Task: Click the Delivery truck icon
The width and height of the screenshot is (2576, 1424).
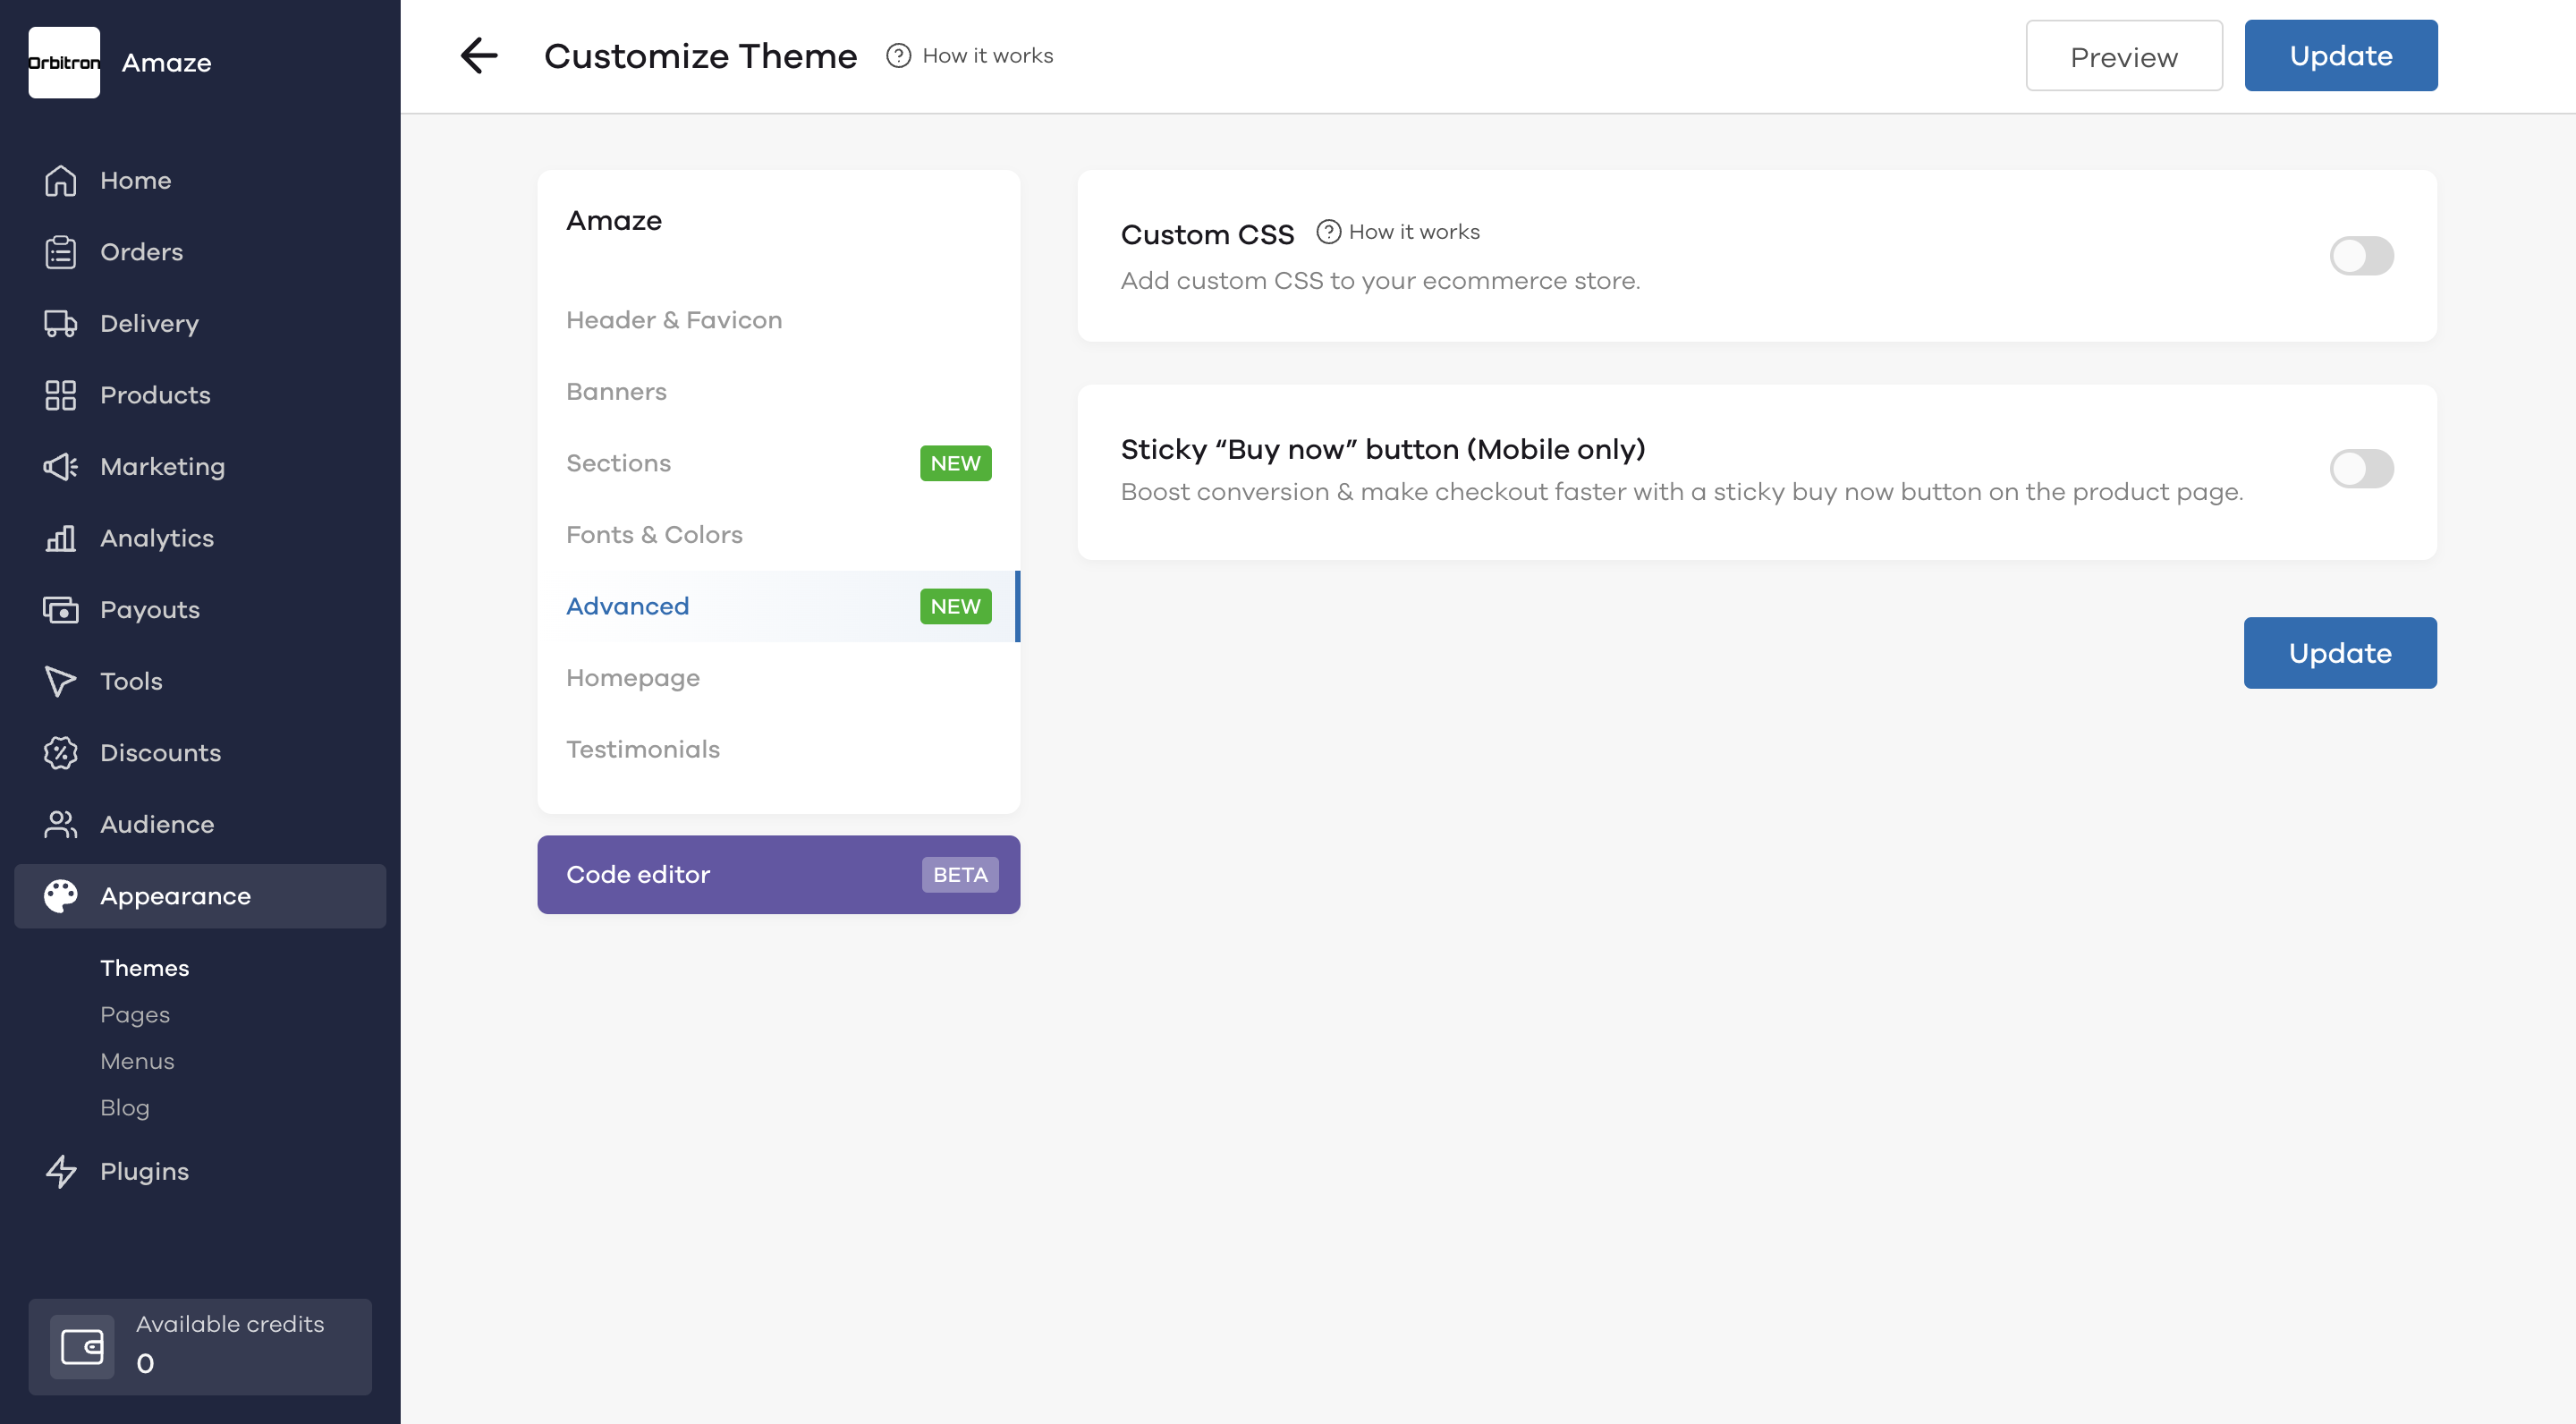Action: (60, 323)
